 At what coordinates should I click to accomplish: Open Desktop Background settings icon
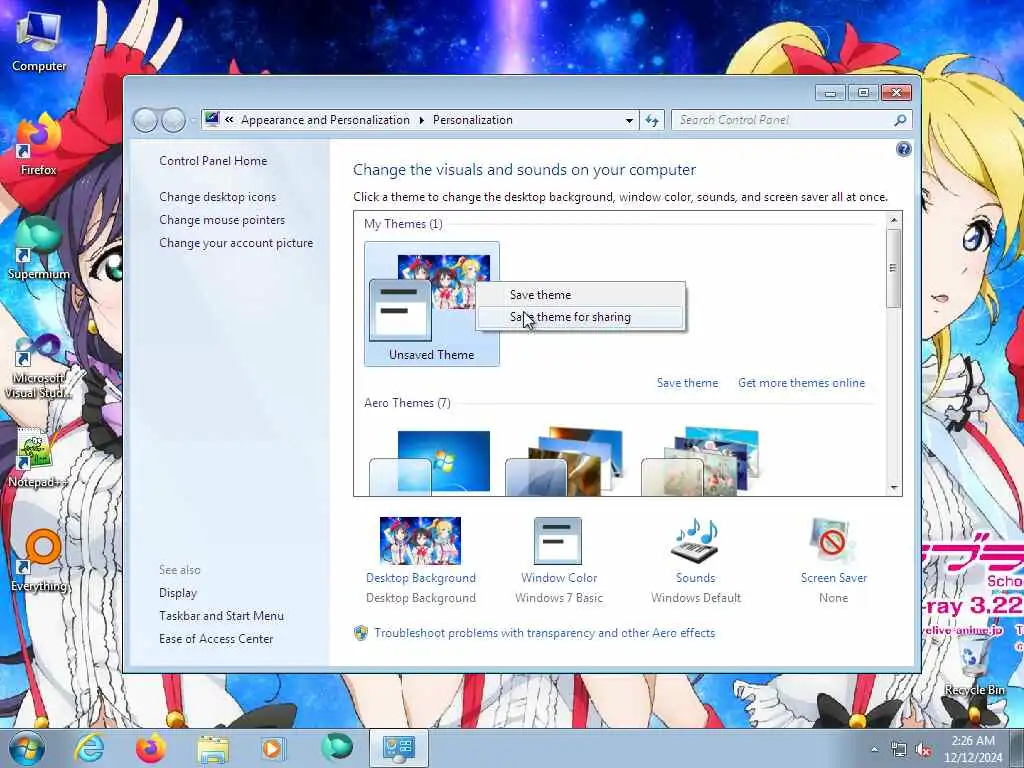(421, 541)
